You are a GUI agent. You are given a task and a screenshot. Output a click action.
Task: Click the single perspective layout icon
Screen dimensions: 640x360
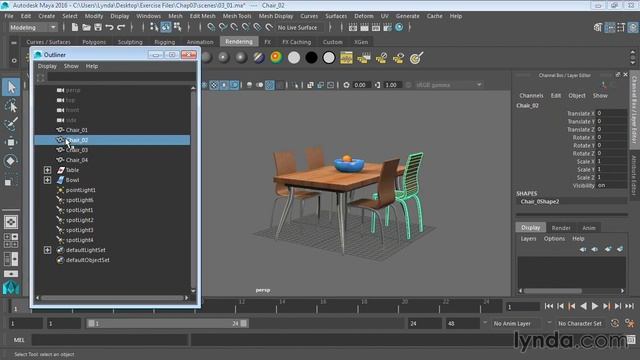click(11, 222)
